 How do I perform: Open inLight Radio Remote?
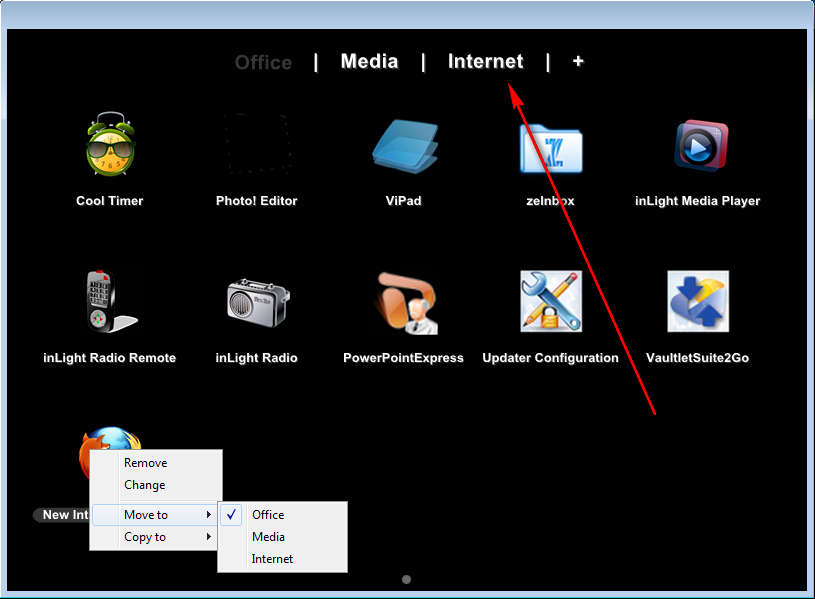pos(109,300)
